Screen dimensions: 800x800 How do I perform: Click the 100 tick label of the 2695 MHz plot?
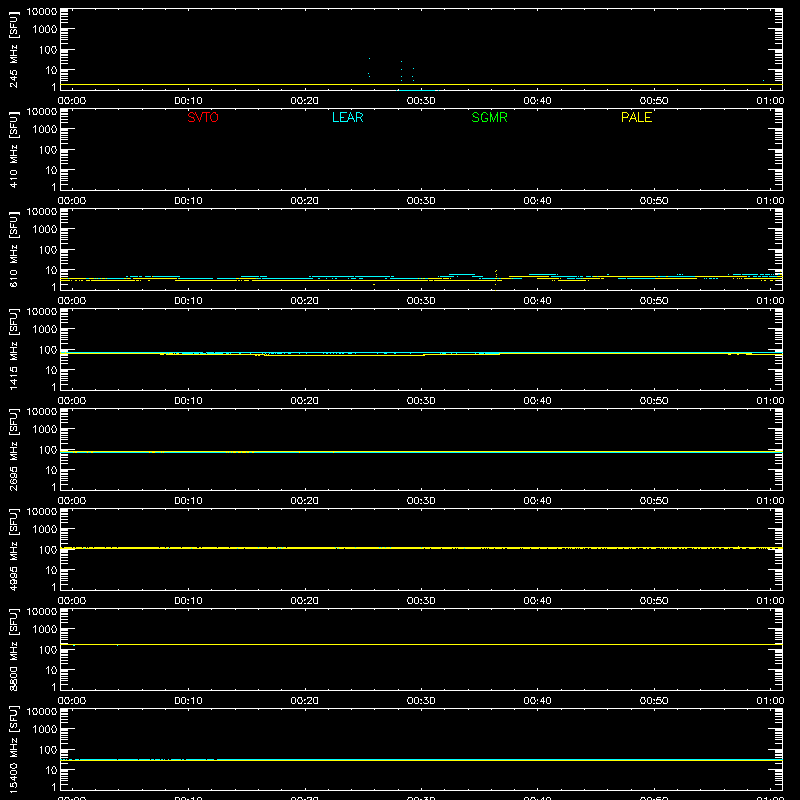click(x=48, y=450)
